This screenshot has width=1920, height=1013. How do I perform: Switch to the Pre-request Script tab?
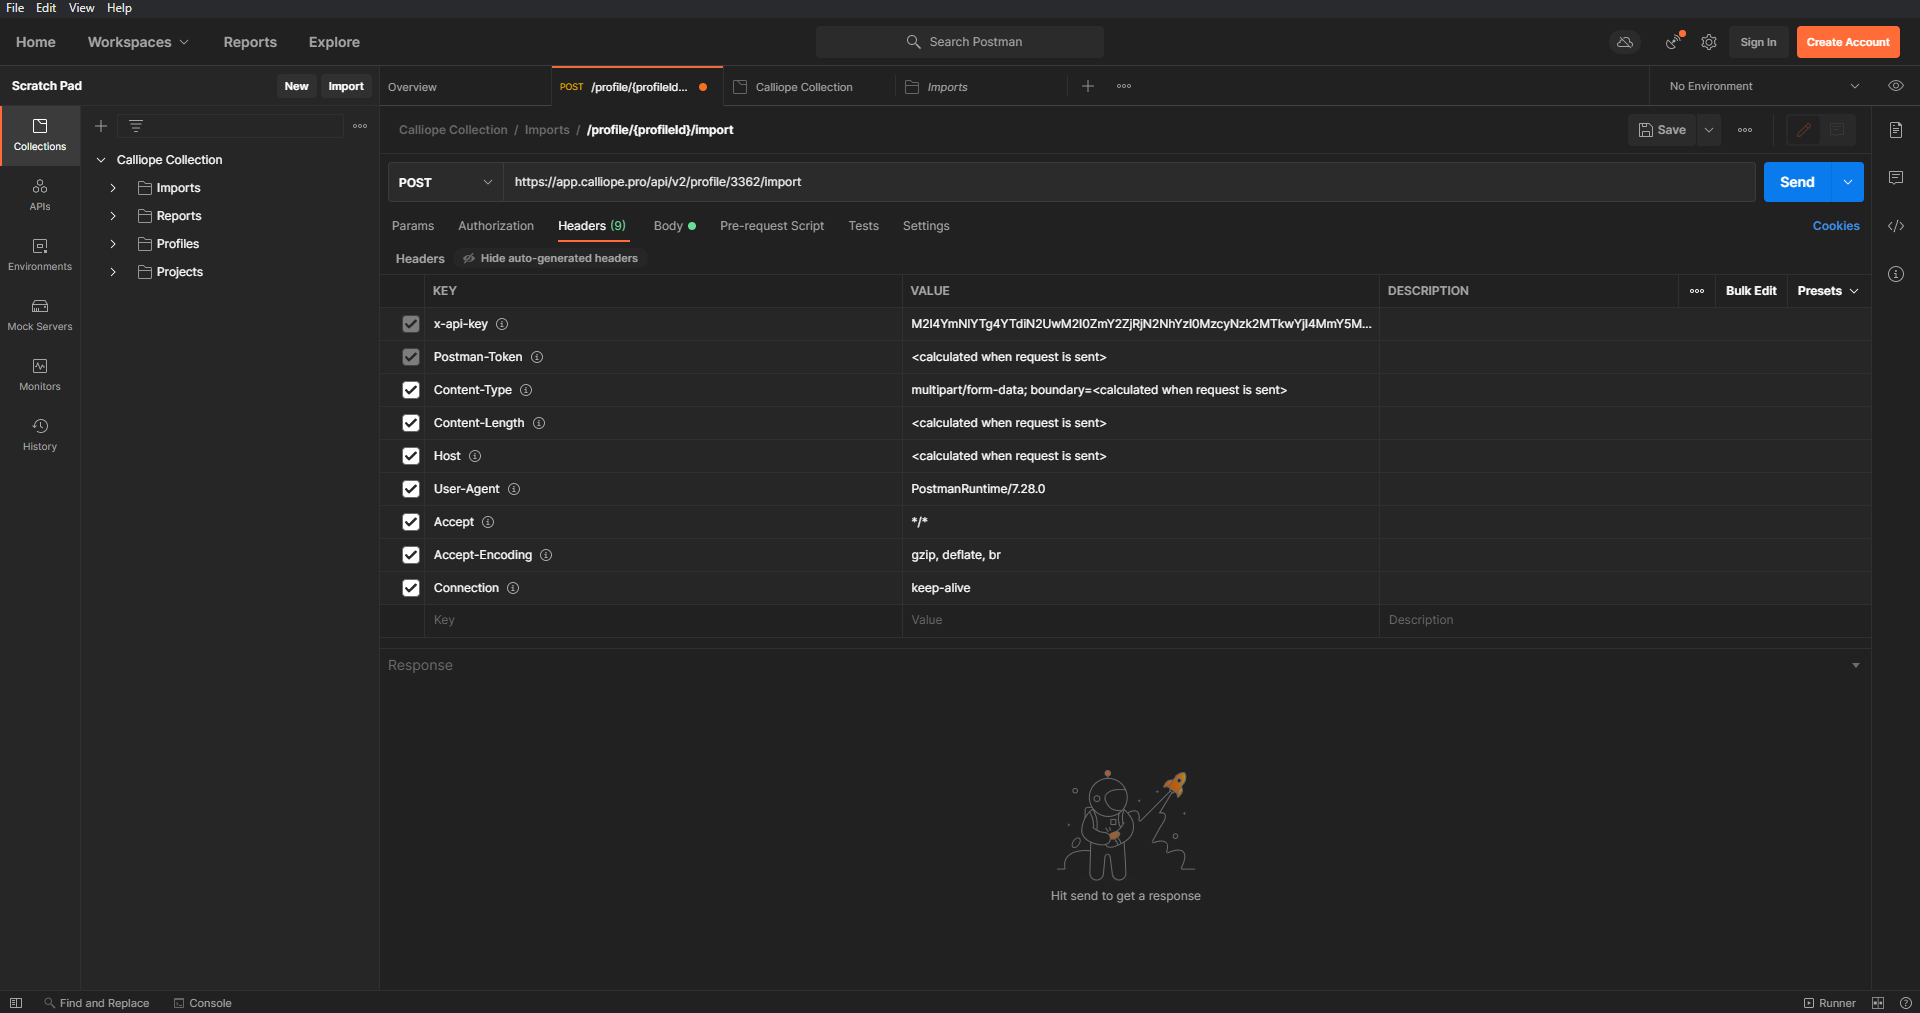tap(772, 226)
